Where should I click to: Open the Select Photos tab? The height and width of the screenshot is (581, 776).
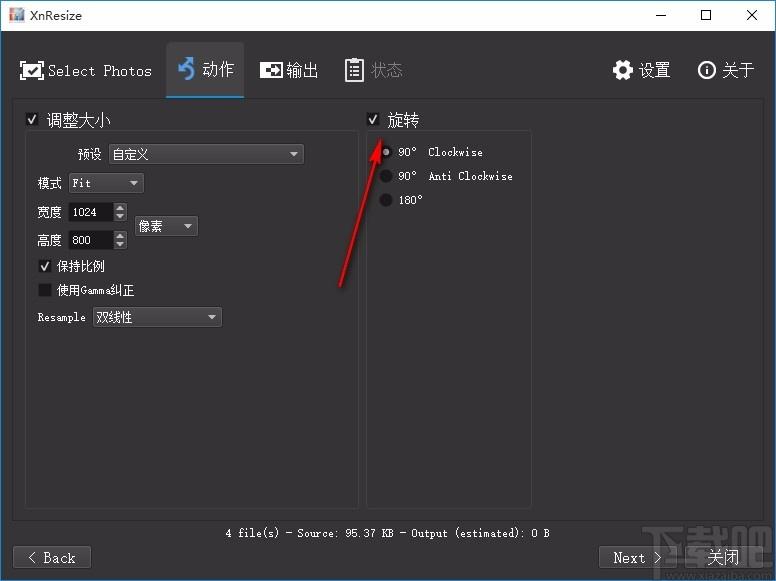(86, 70)
